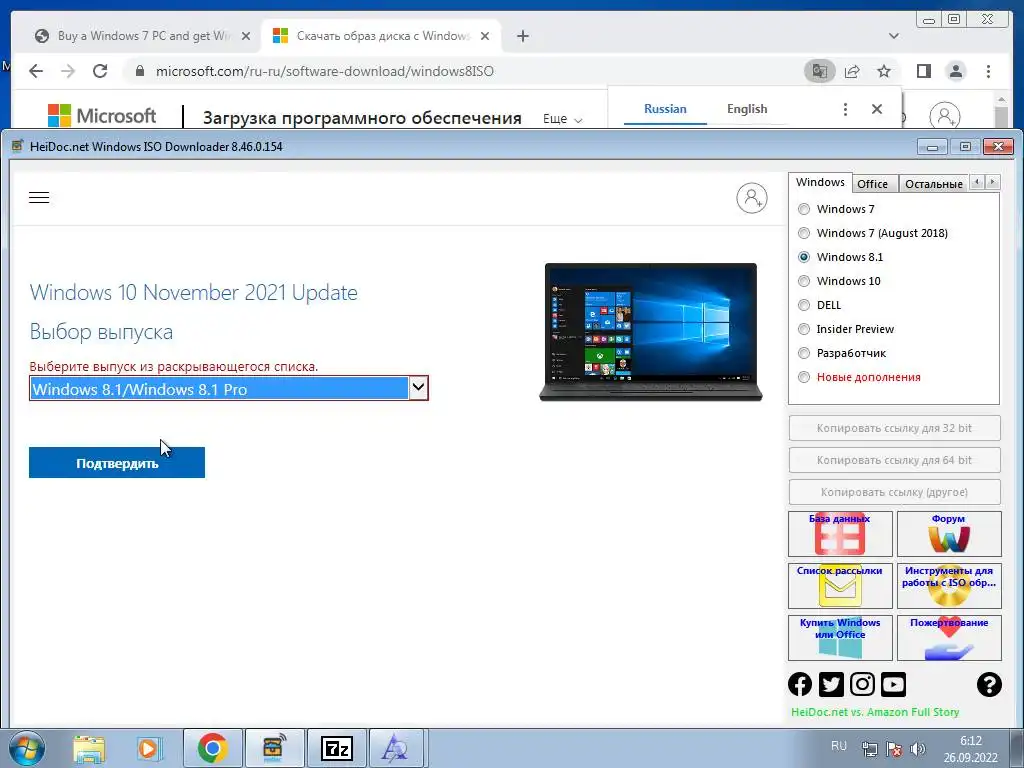Click the sign-in profile icon in HeiDoc window
The width and height of the screenshot is (1024, 768).
point(752,198)
